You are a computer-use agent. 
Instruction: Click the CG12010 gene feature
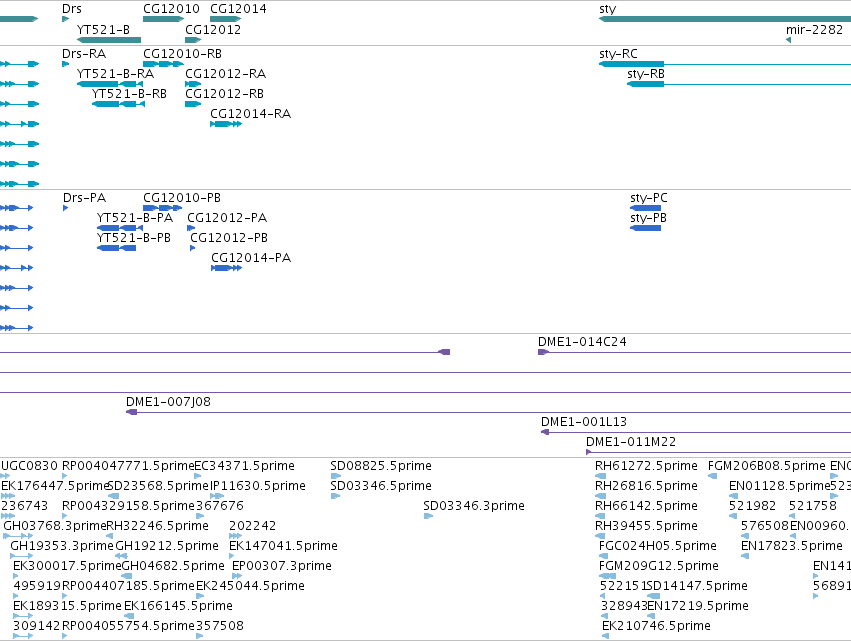pos(163,19)
